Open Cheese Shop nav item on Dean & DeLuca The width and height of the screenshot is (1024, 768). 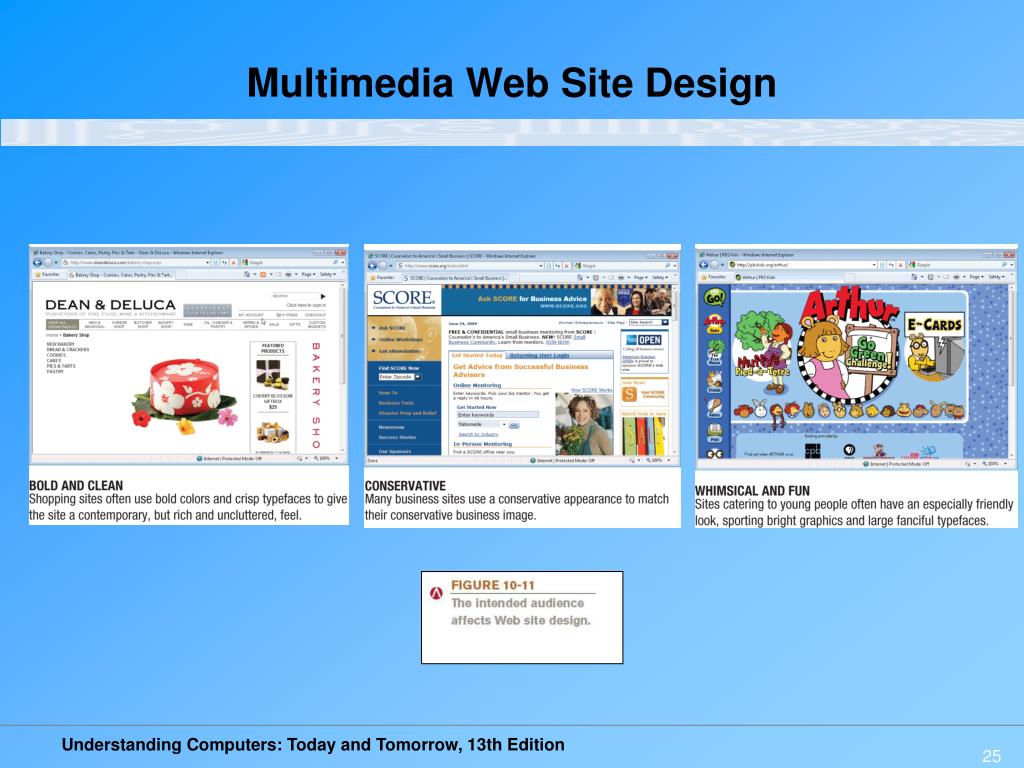pos(119,325)
